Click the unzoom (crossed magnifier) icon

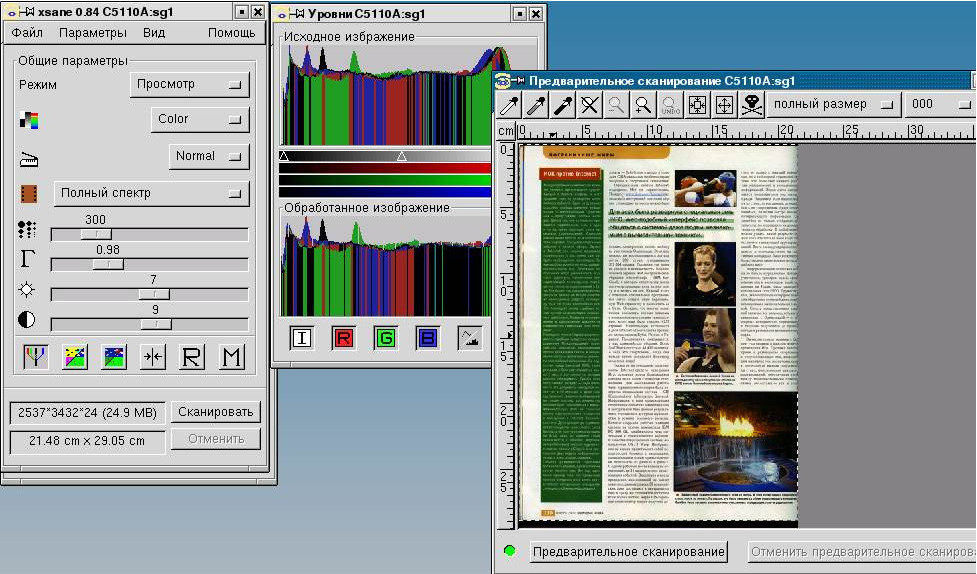click(x=590, y=104)
